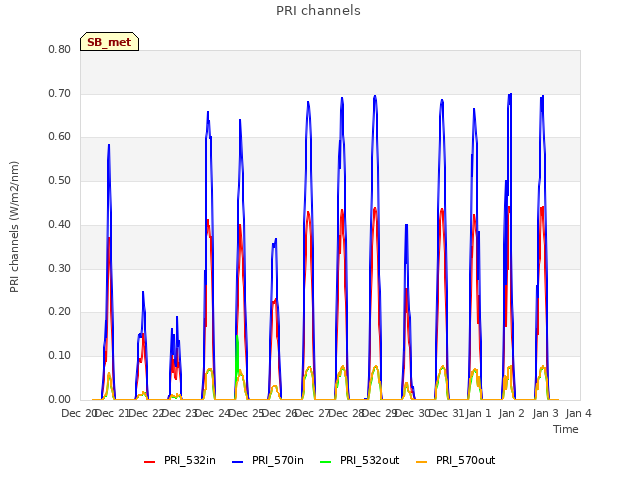The width and height of the screenshot is (640, 480).
Task: Click the Dec 20 x-axis label
Action: [x=78, y=413]
